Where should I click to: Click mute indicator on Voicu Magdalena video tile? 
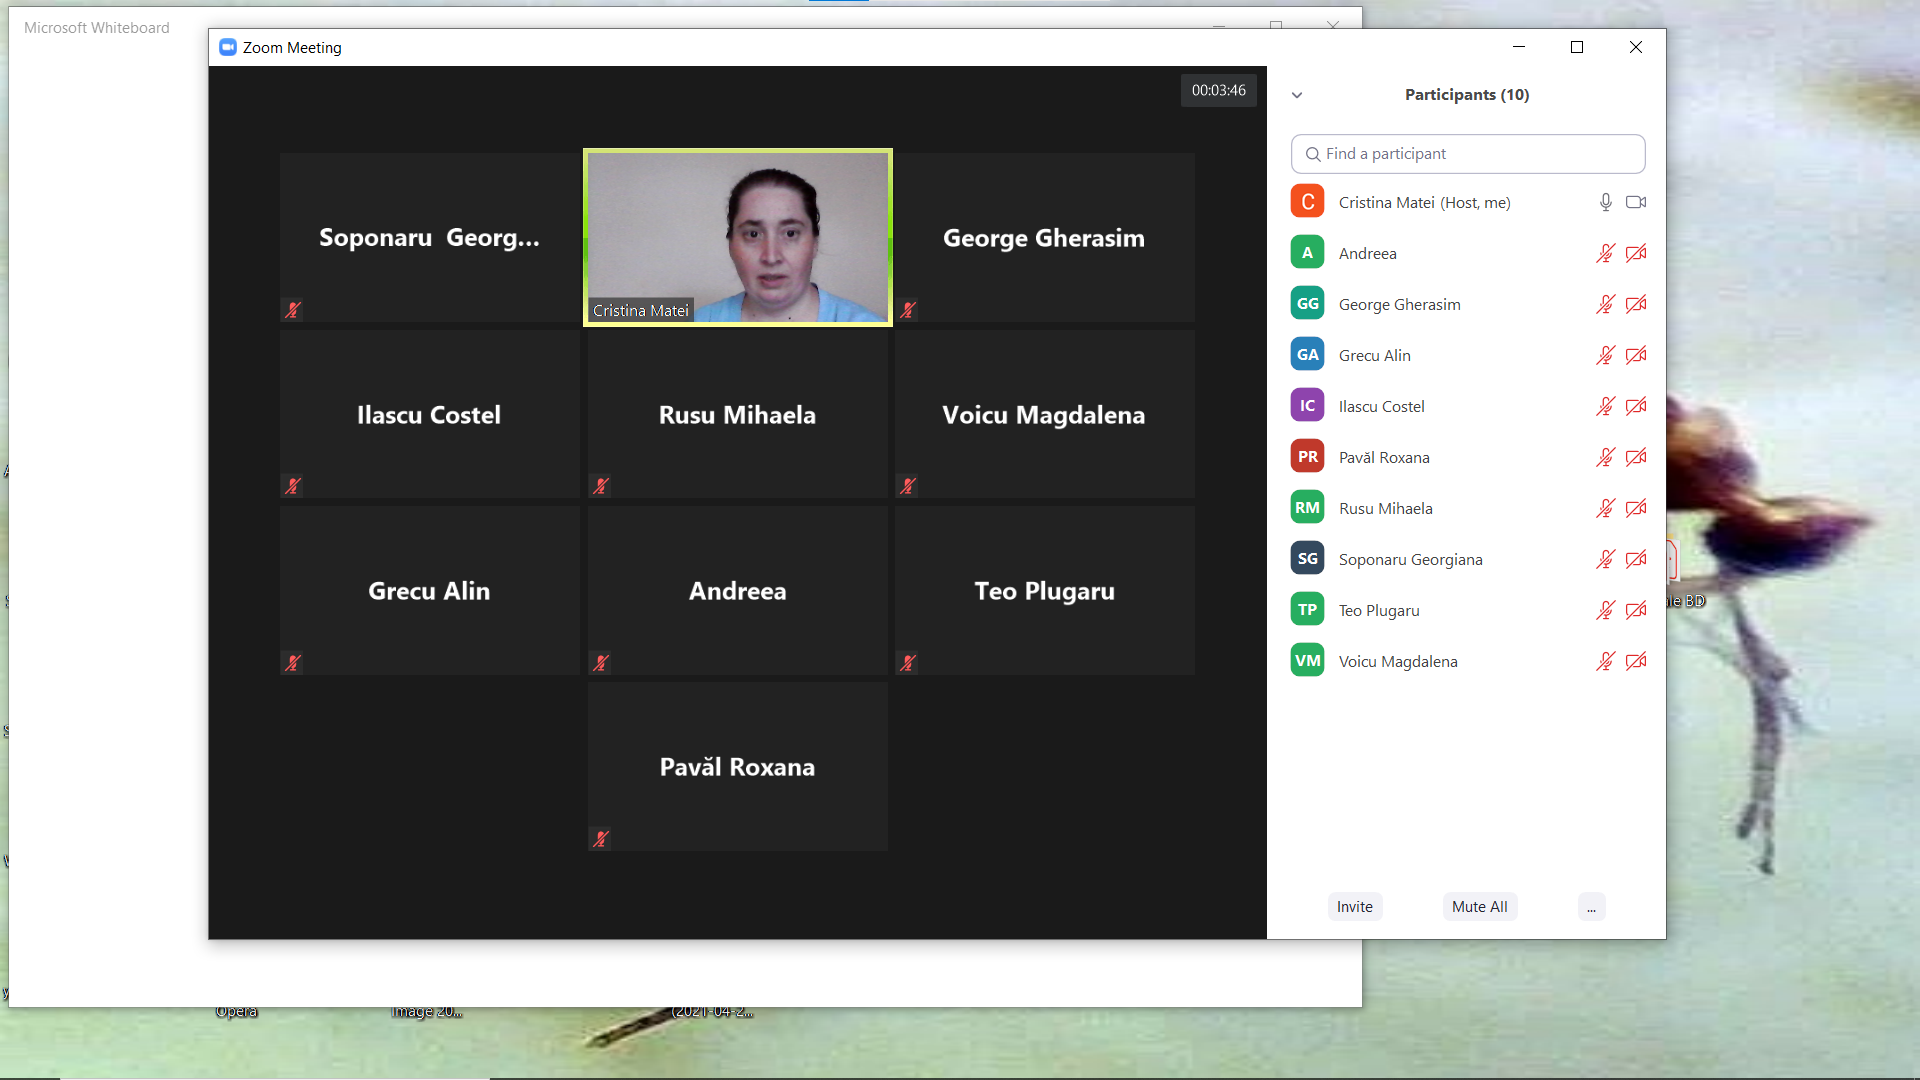point(908,486)
